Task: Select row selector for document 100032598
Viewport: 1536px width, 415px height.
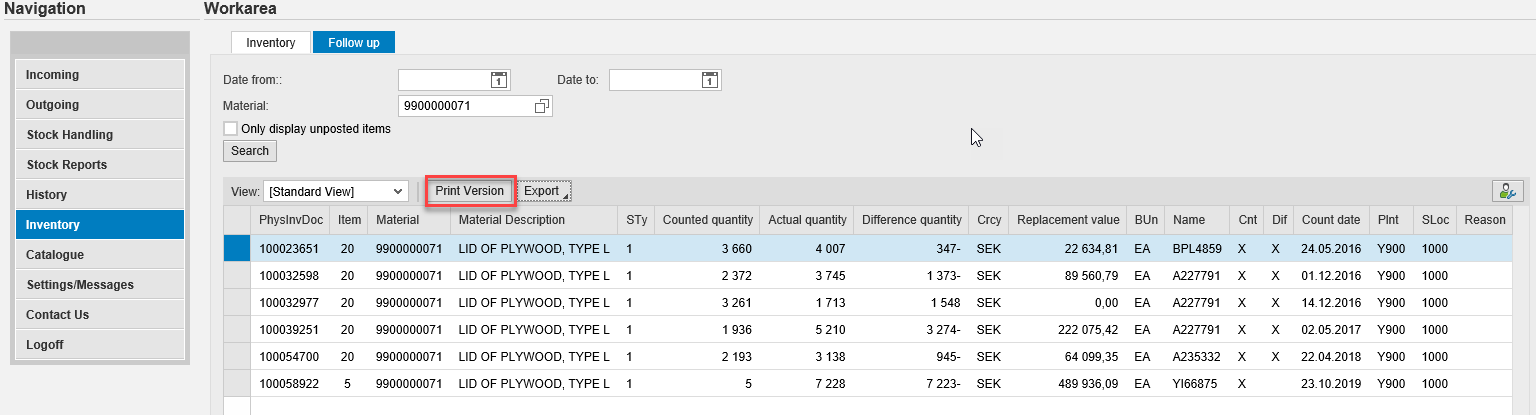Action: tap(236, 276)
